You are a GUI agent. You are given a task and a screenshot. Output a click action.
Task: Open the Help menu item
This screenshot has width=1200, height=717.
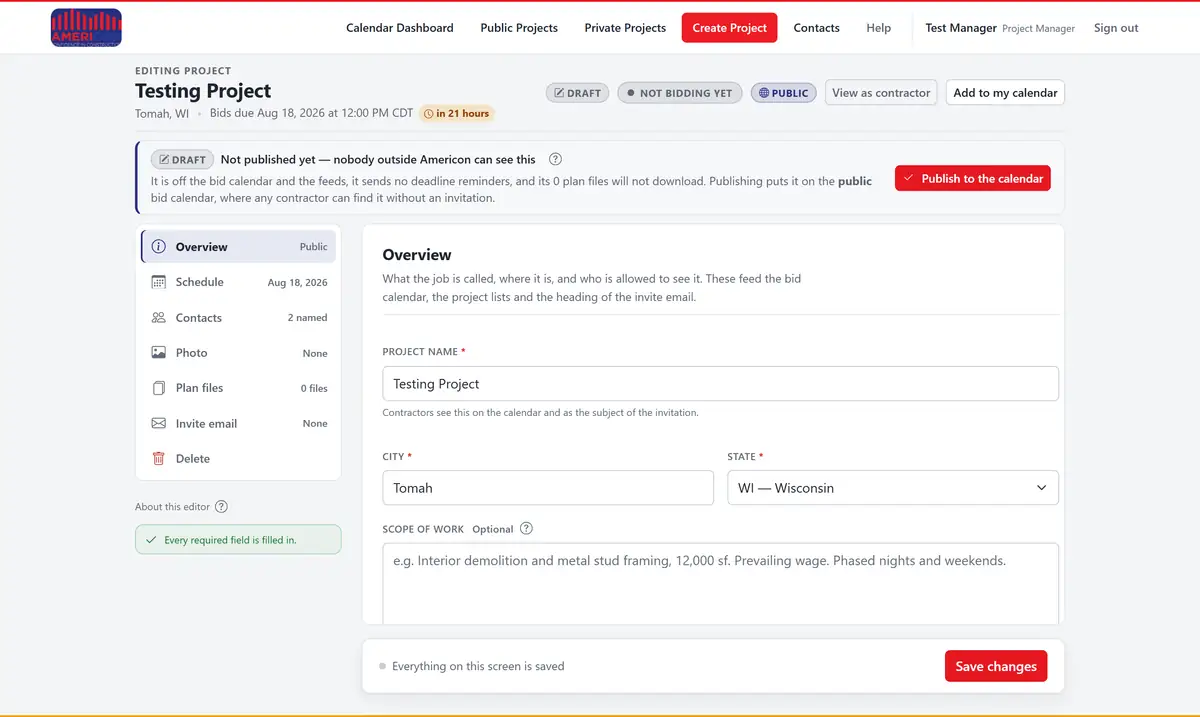click(878, 28)
